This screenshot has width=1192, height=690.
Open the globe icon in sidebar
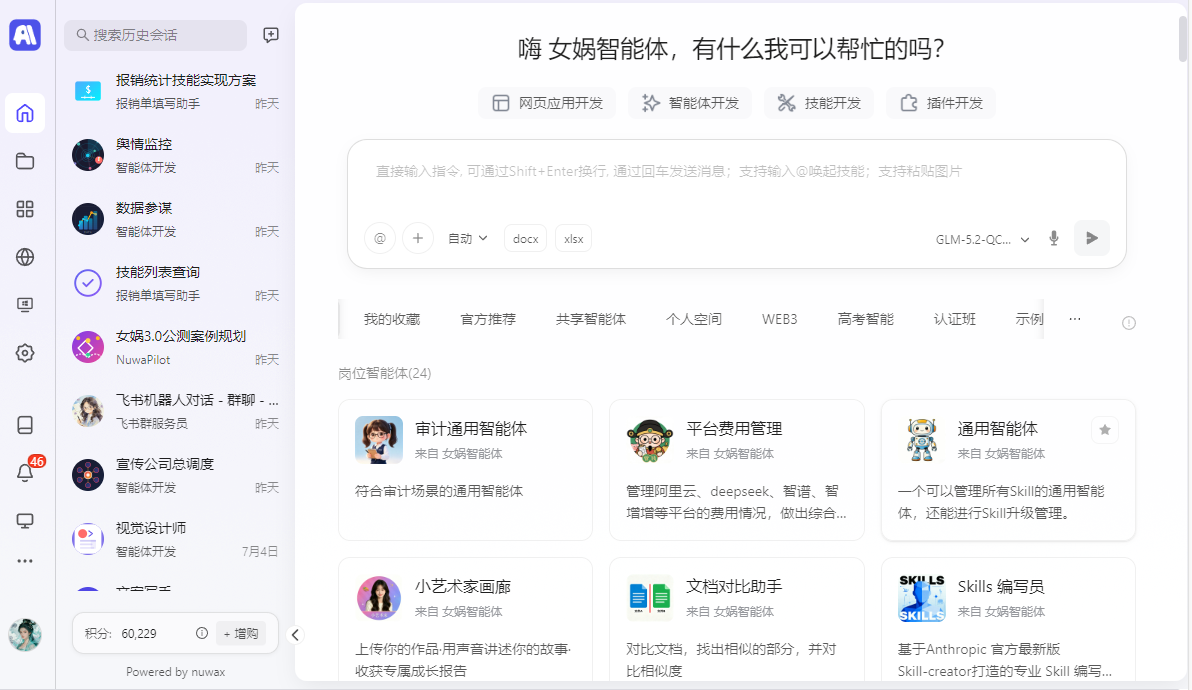tap(25, 257)
